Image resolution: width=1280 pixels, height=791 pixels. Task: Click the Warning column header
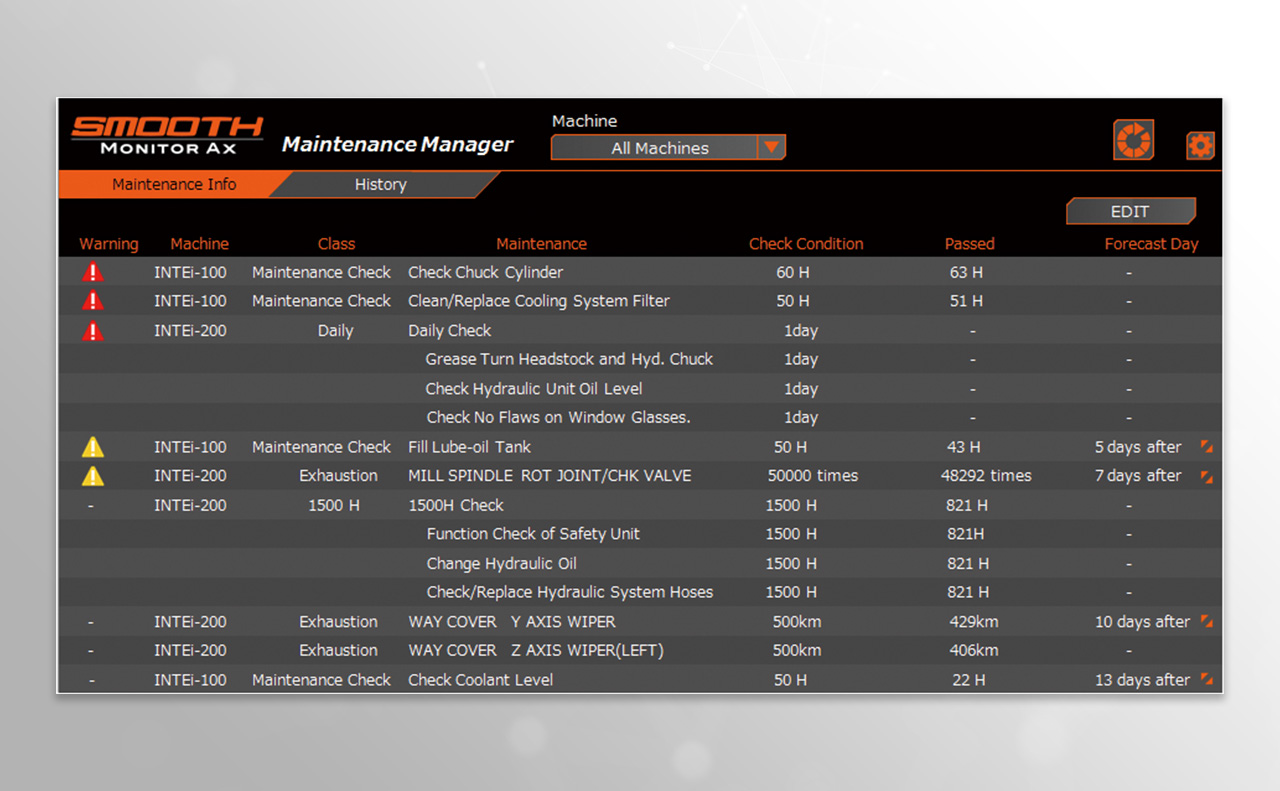pyautogui.click(x=108, y=243)
